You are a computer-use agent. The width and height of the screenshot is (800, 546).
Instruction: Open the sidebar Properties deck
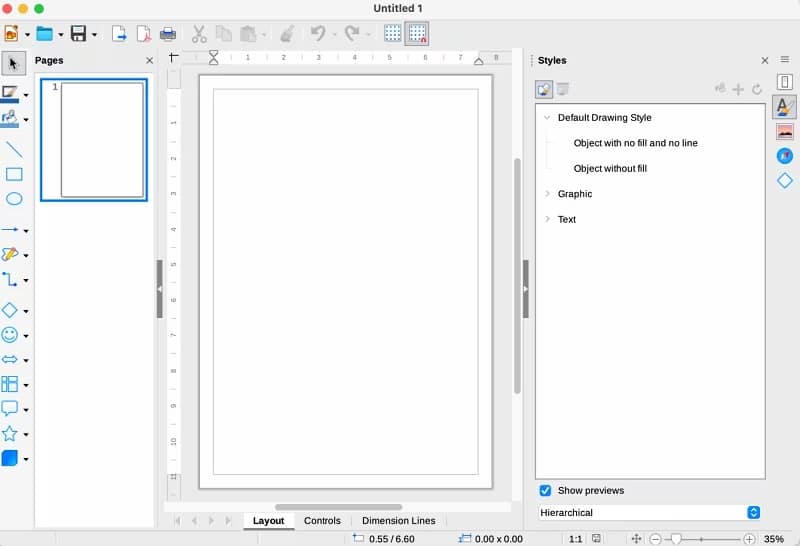click(x=784, y=82)
